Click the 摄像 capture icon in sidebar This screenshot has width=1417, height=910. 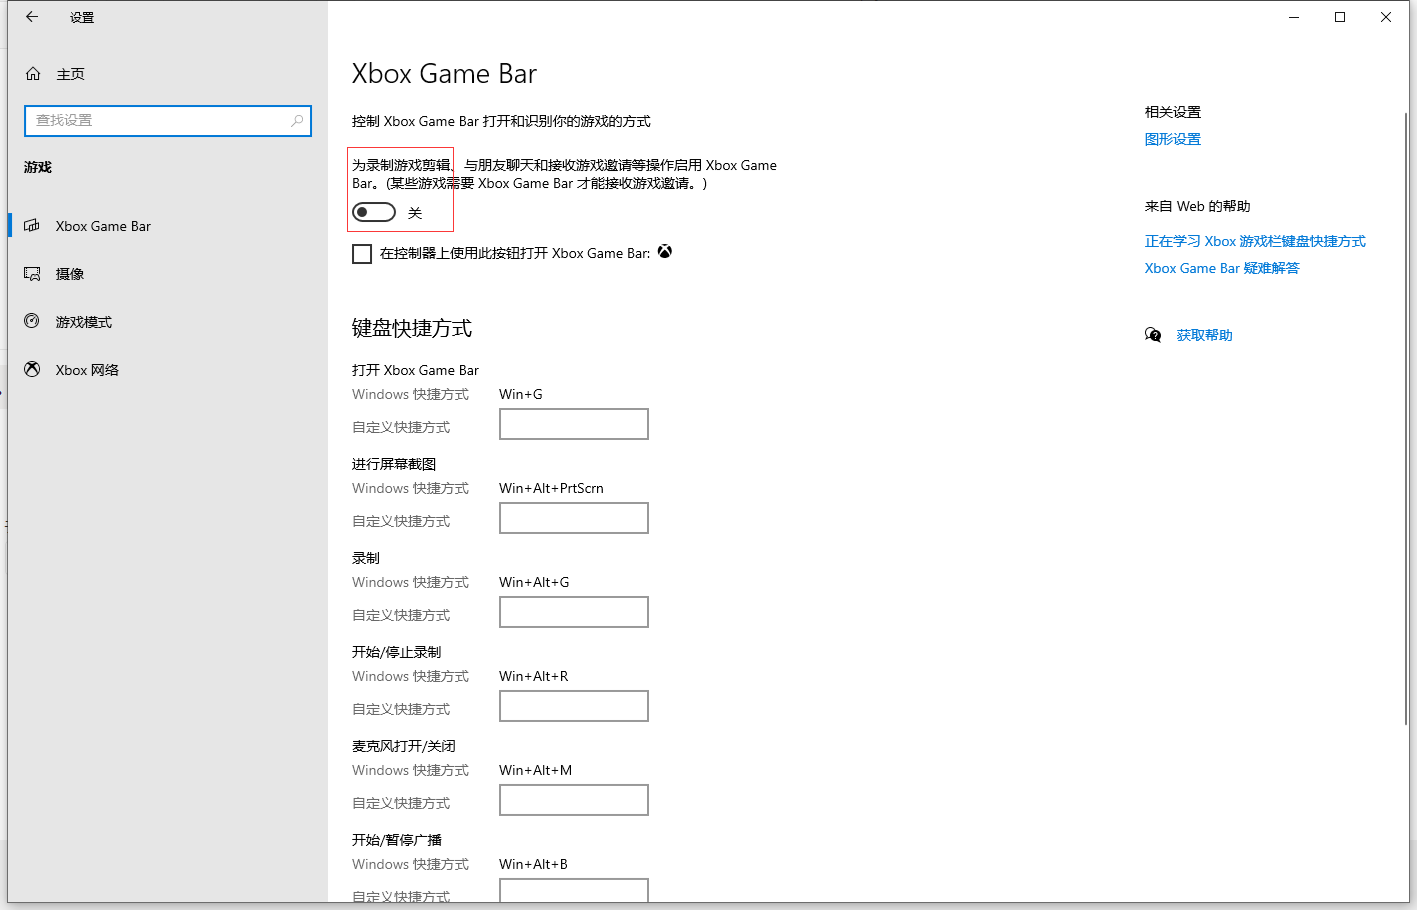(x=32, y=274)
